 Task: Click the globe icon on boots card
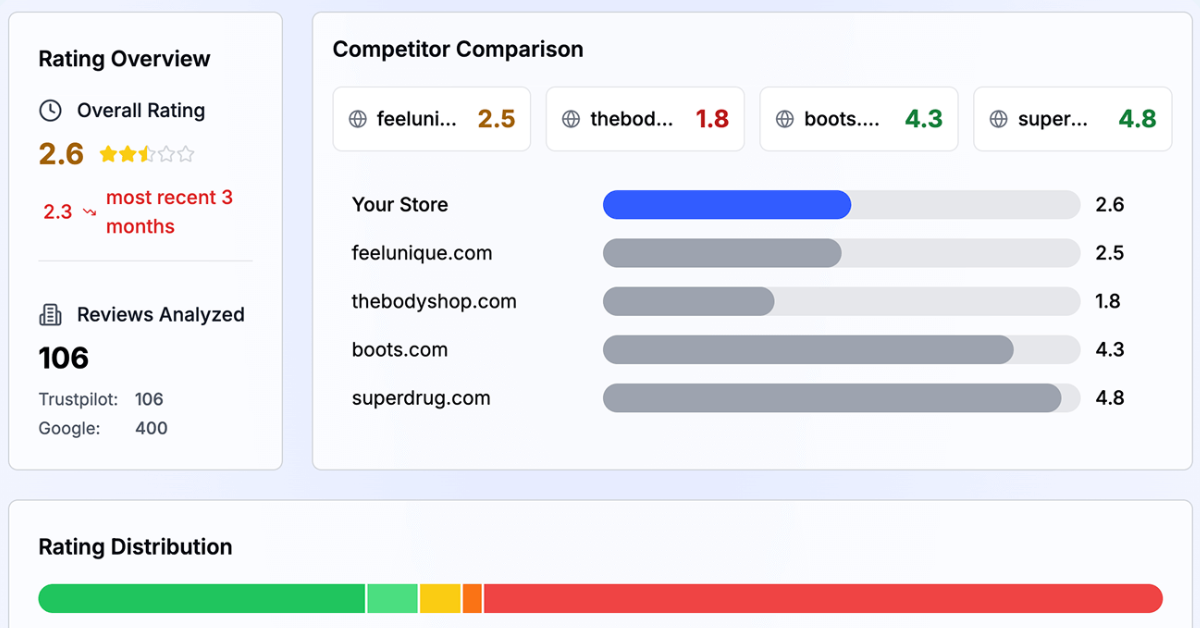[786, 119]
